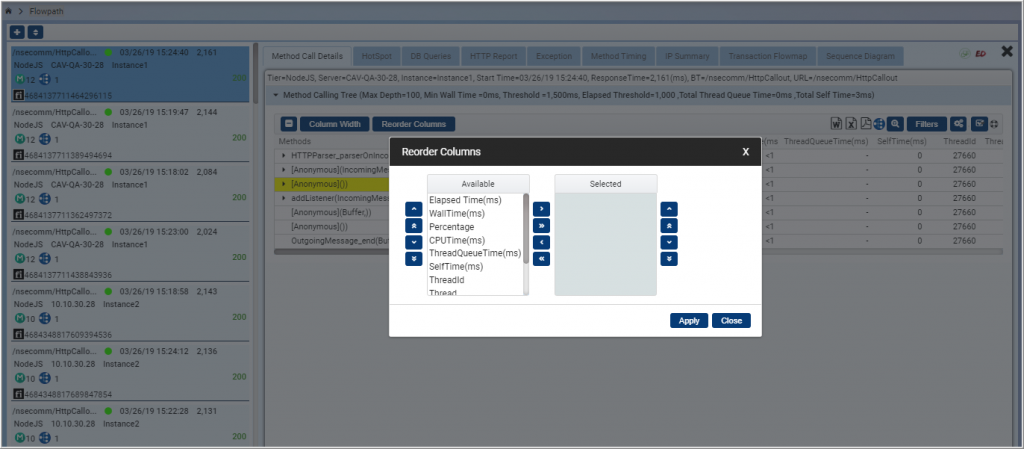This screenshot has height=449, width=1024.
Task: Click the magnifier search button in toolbar
Action: tap(895, 124)
